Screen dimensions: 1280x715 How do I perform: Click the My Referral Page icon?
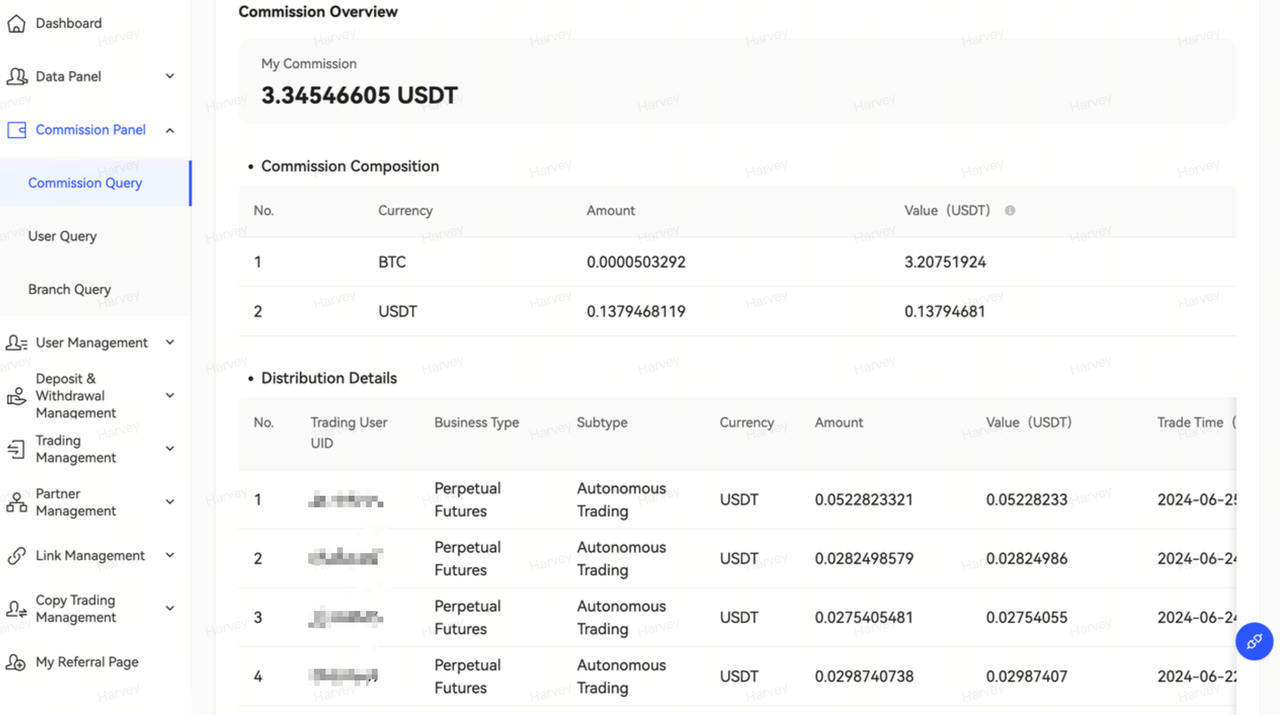tap(16, 662)
